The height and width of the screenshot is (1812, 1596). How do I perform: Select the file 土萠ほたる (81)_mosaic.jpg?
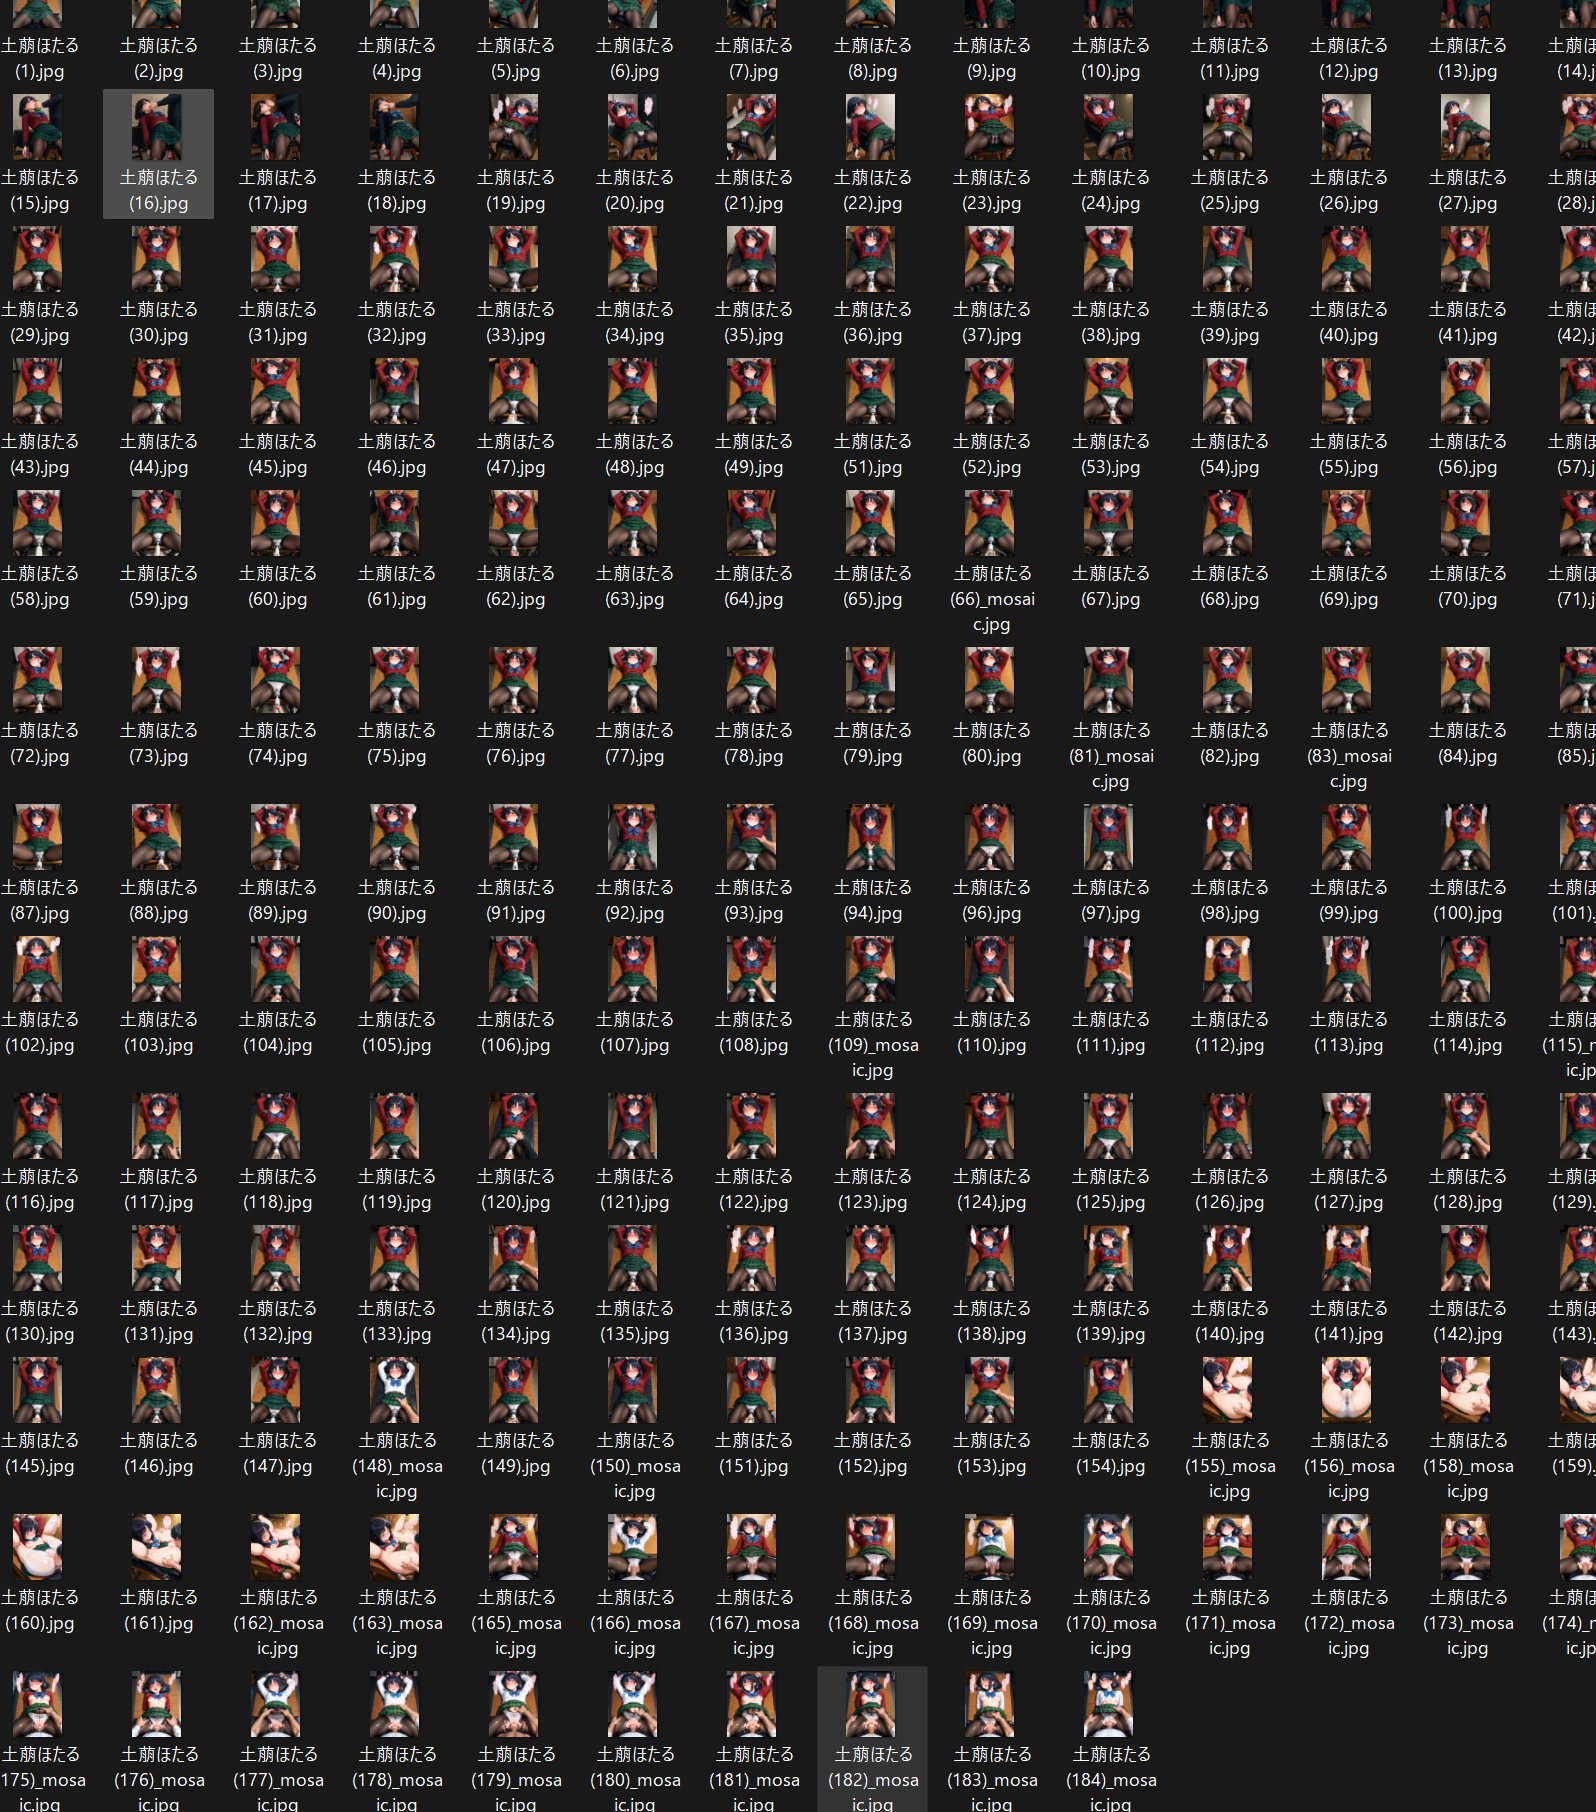1110,719
